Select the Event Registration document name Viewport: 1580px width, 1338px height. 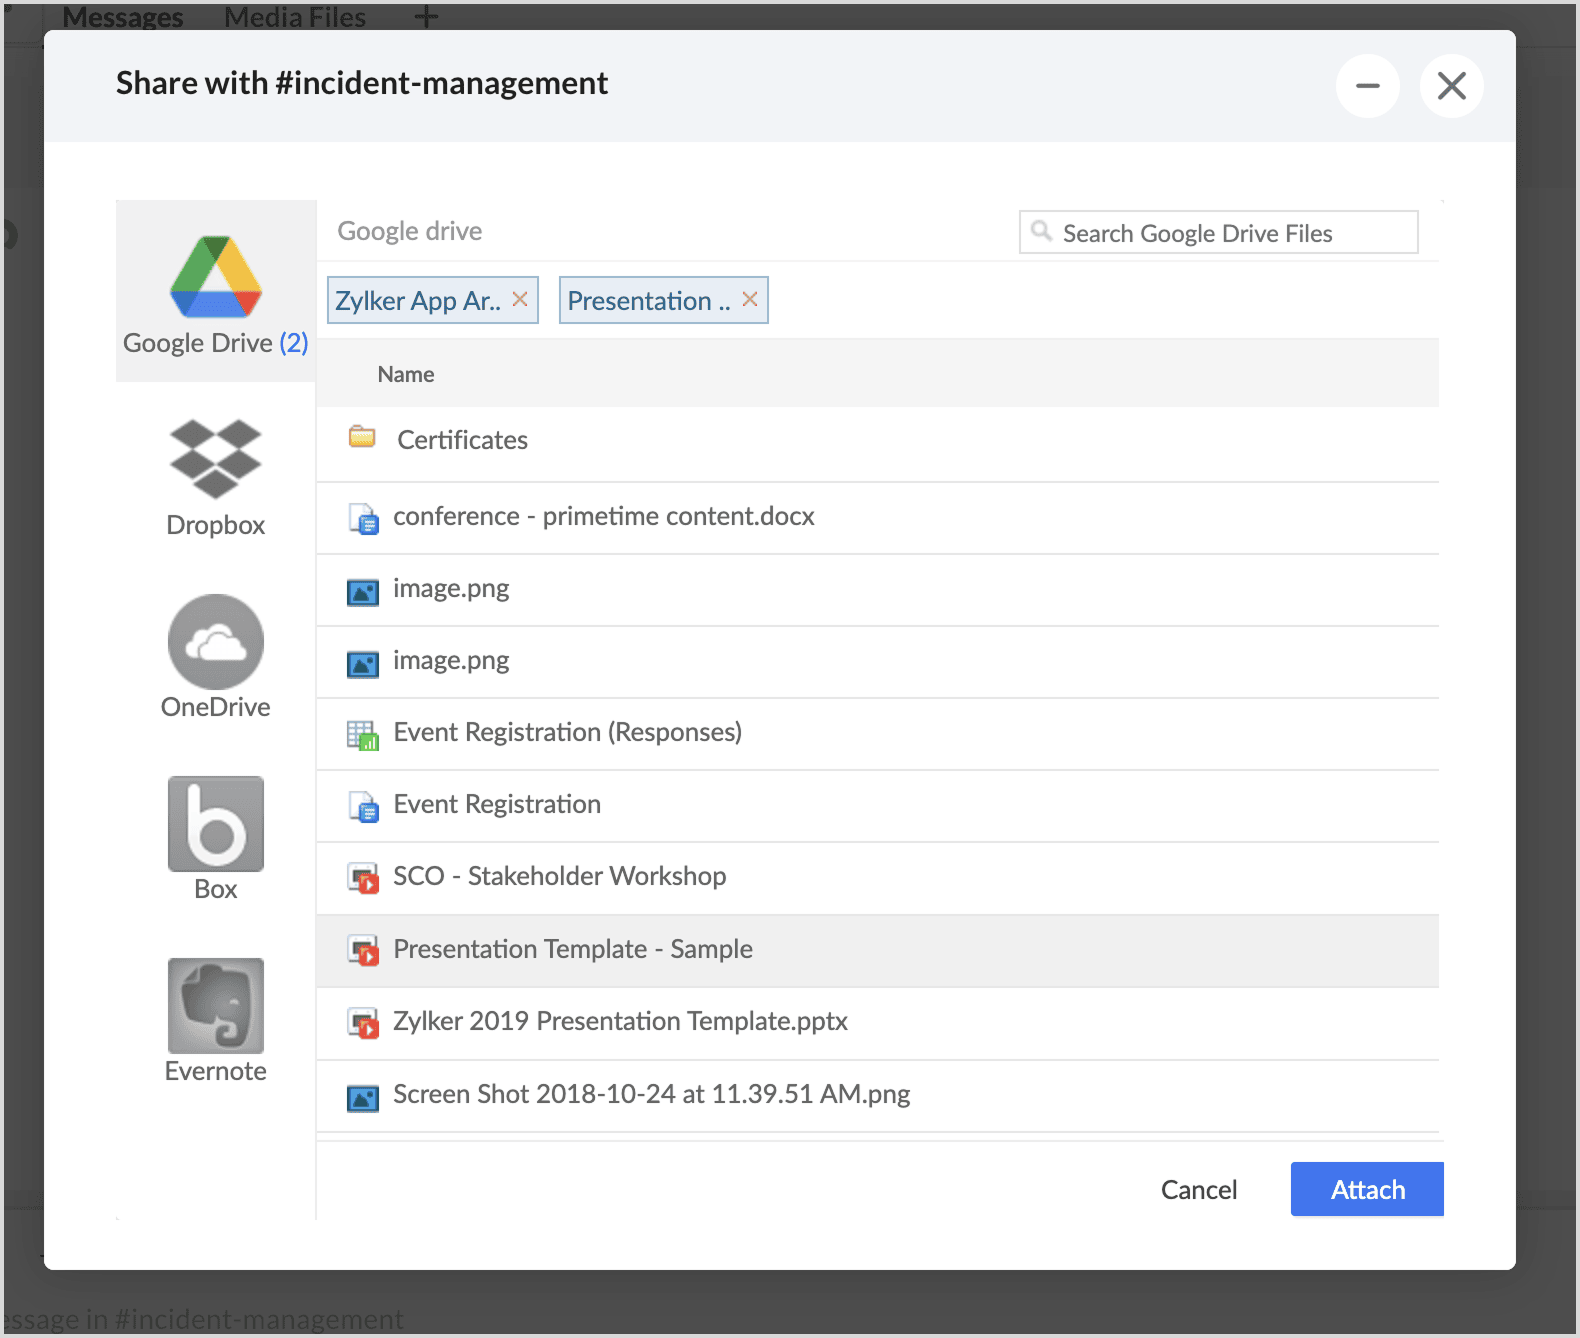pyautogui.click(x=497, y=804)
